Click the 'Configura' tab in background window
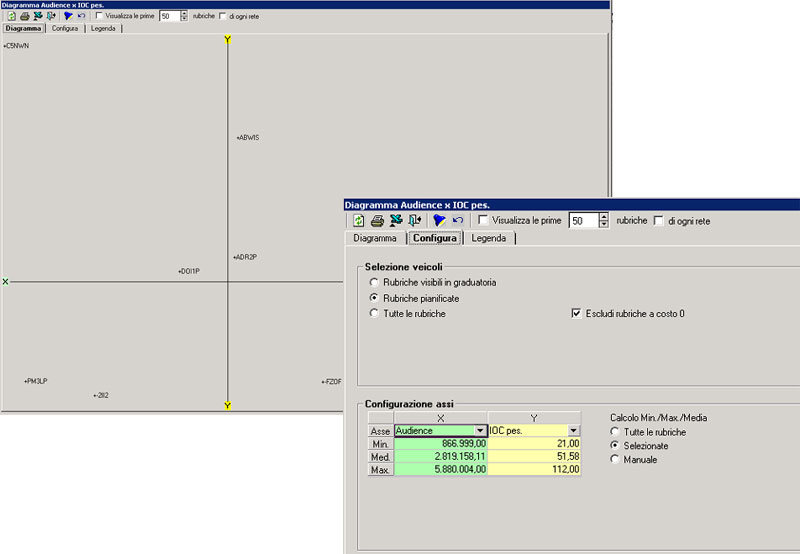This screenshot has width=800, height=554. (65, 29)
